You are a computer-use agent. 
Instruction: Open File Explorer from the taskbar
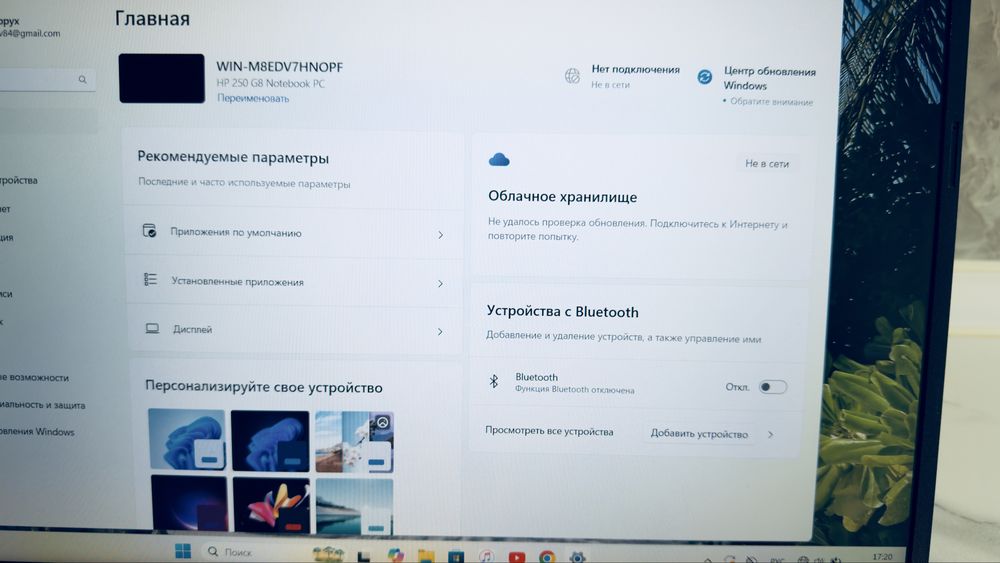(x=426, y=557)
